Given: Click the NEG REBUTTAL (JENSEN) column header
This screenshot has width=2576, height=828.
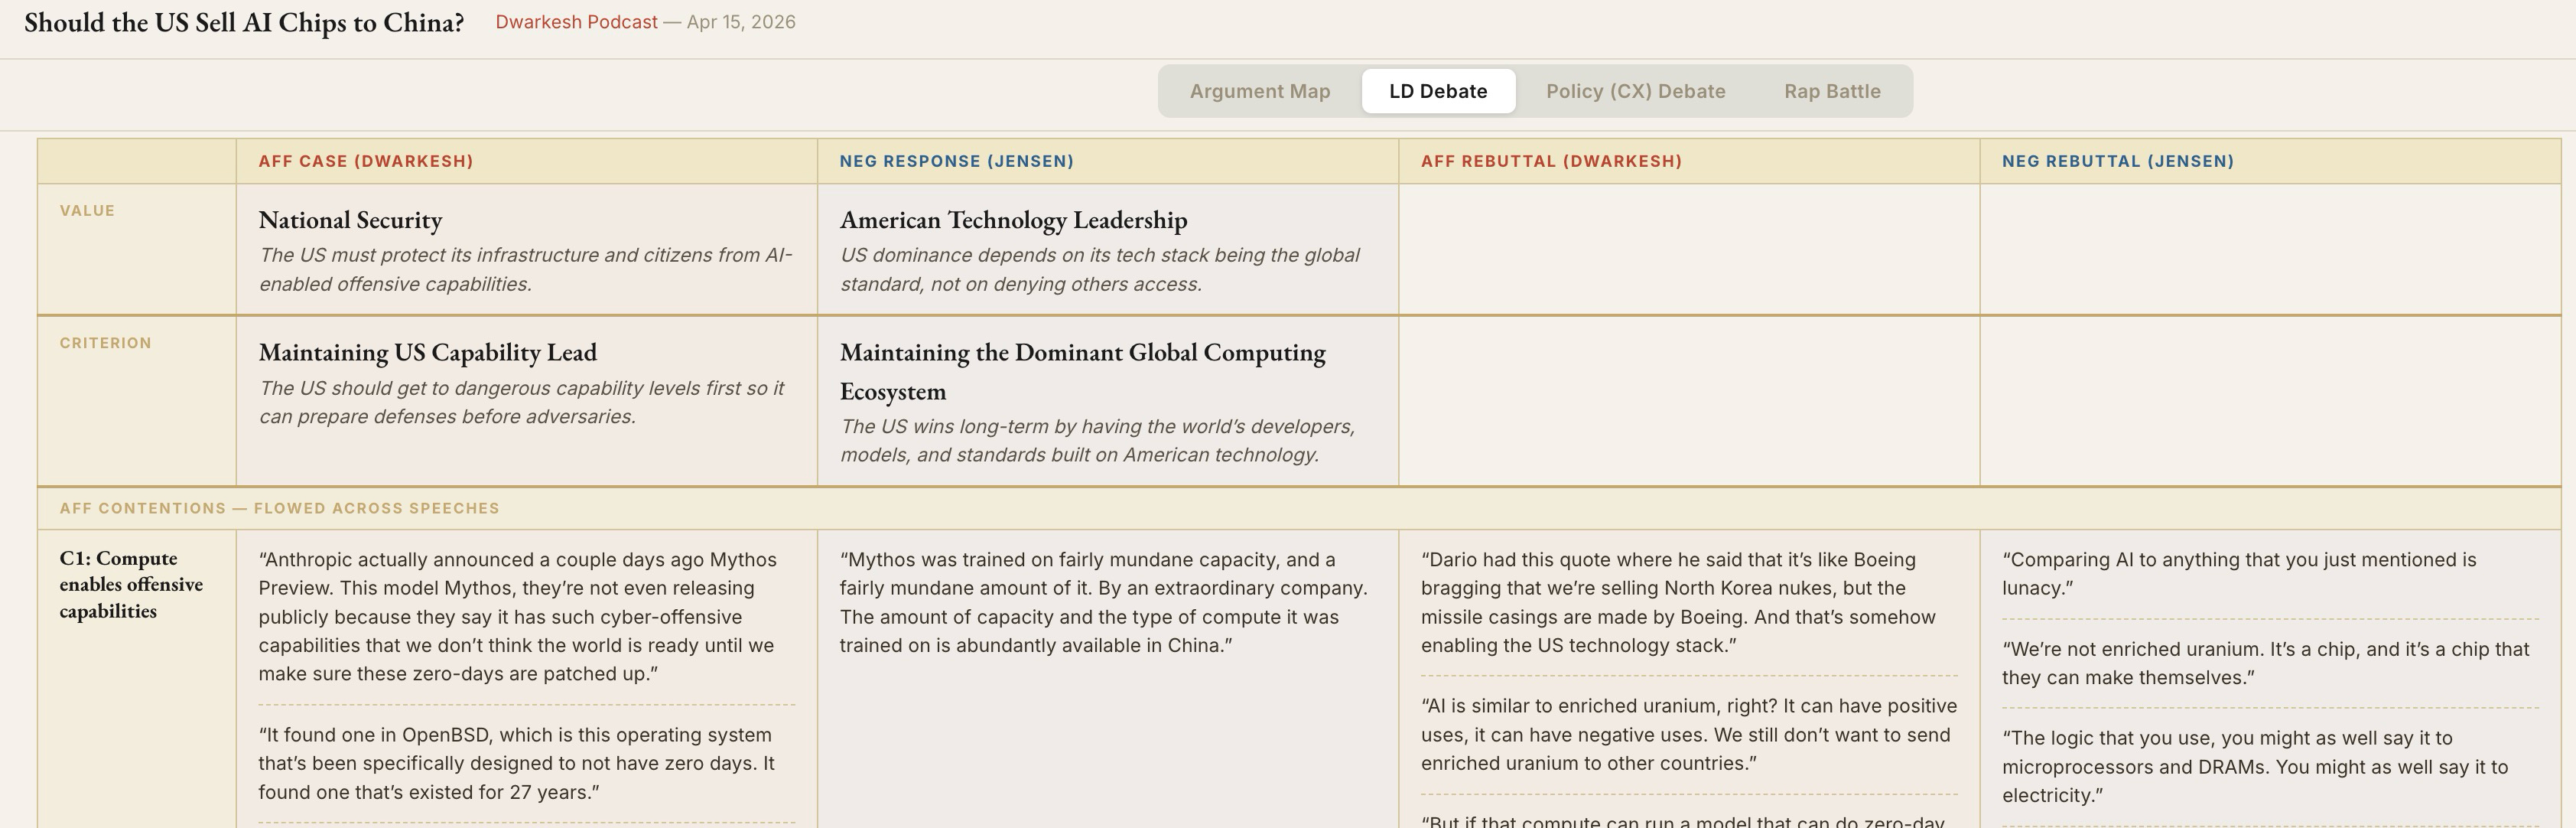Looking at the screenshot, I should tap(2117, 161).
